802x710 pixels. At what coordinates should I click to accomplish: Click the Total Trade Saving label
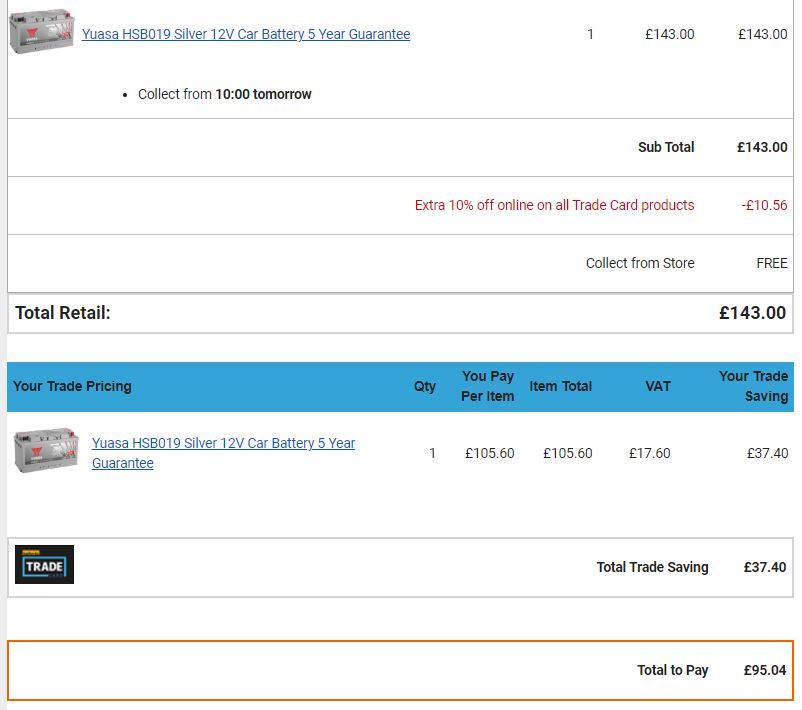pos(652,567)
